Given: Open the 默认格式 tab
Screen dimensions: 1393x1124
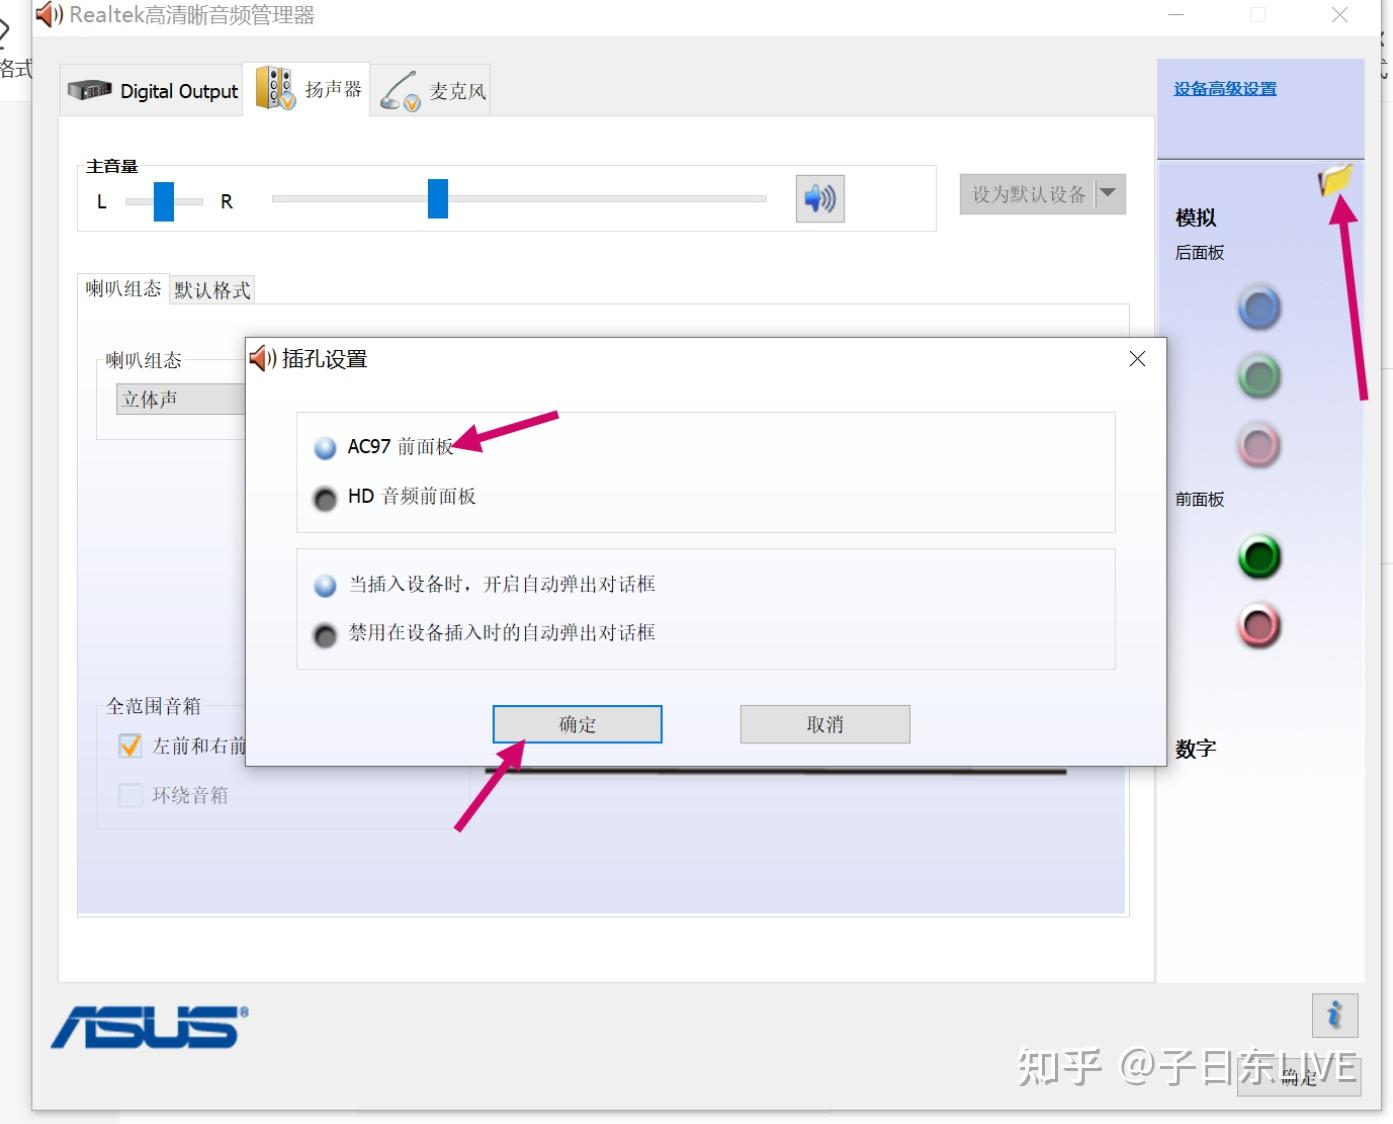Looking at the screenshot, I should pos(212,290).
